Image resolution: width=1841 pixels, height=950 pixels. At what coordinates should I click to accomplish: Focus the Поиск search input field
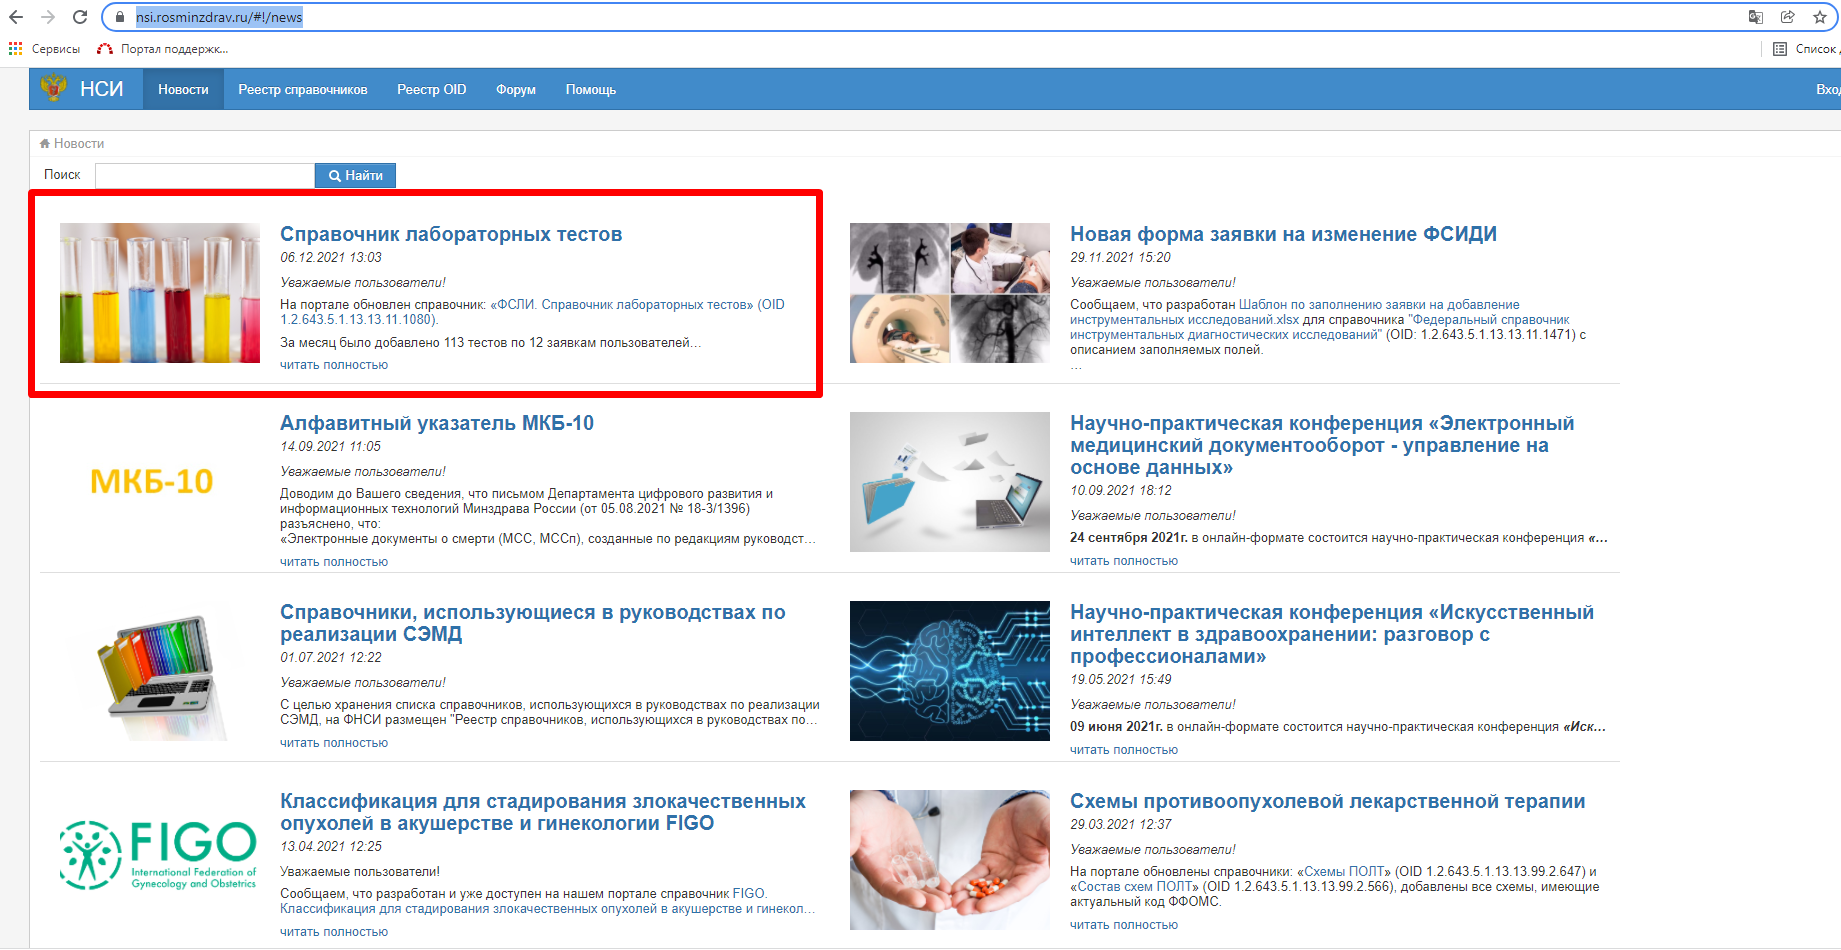point(205,175)
